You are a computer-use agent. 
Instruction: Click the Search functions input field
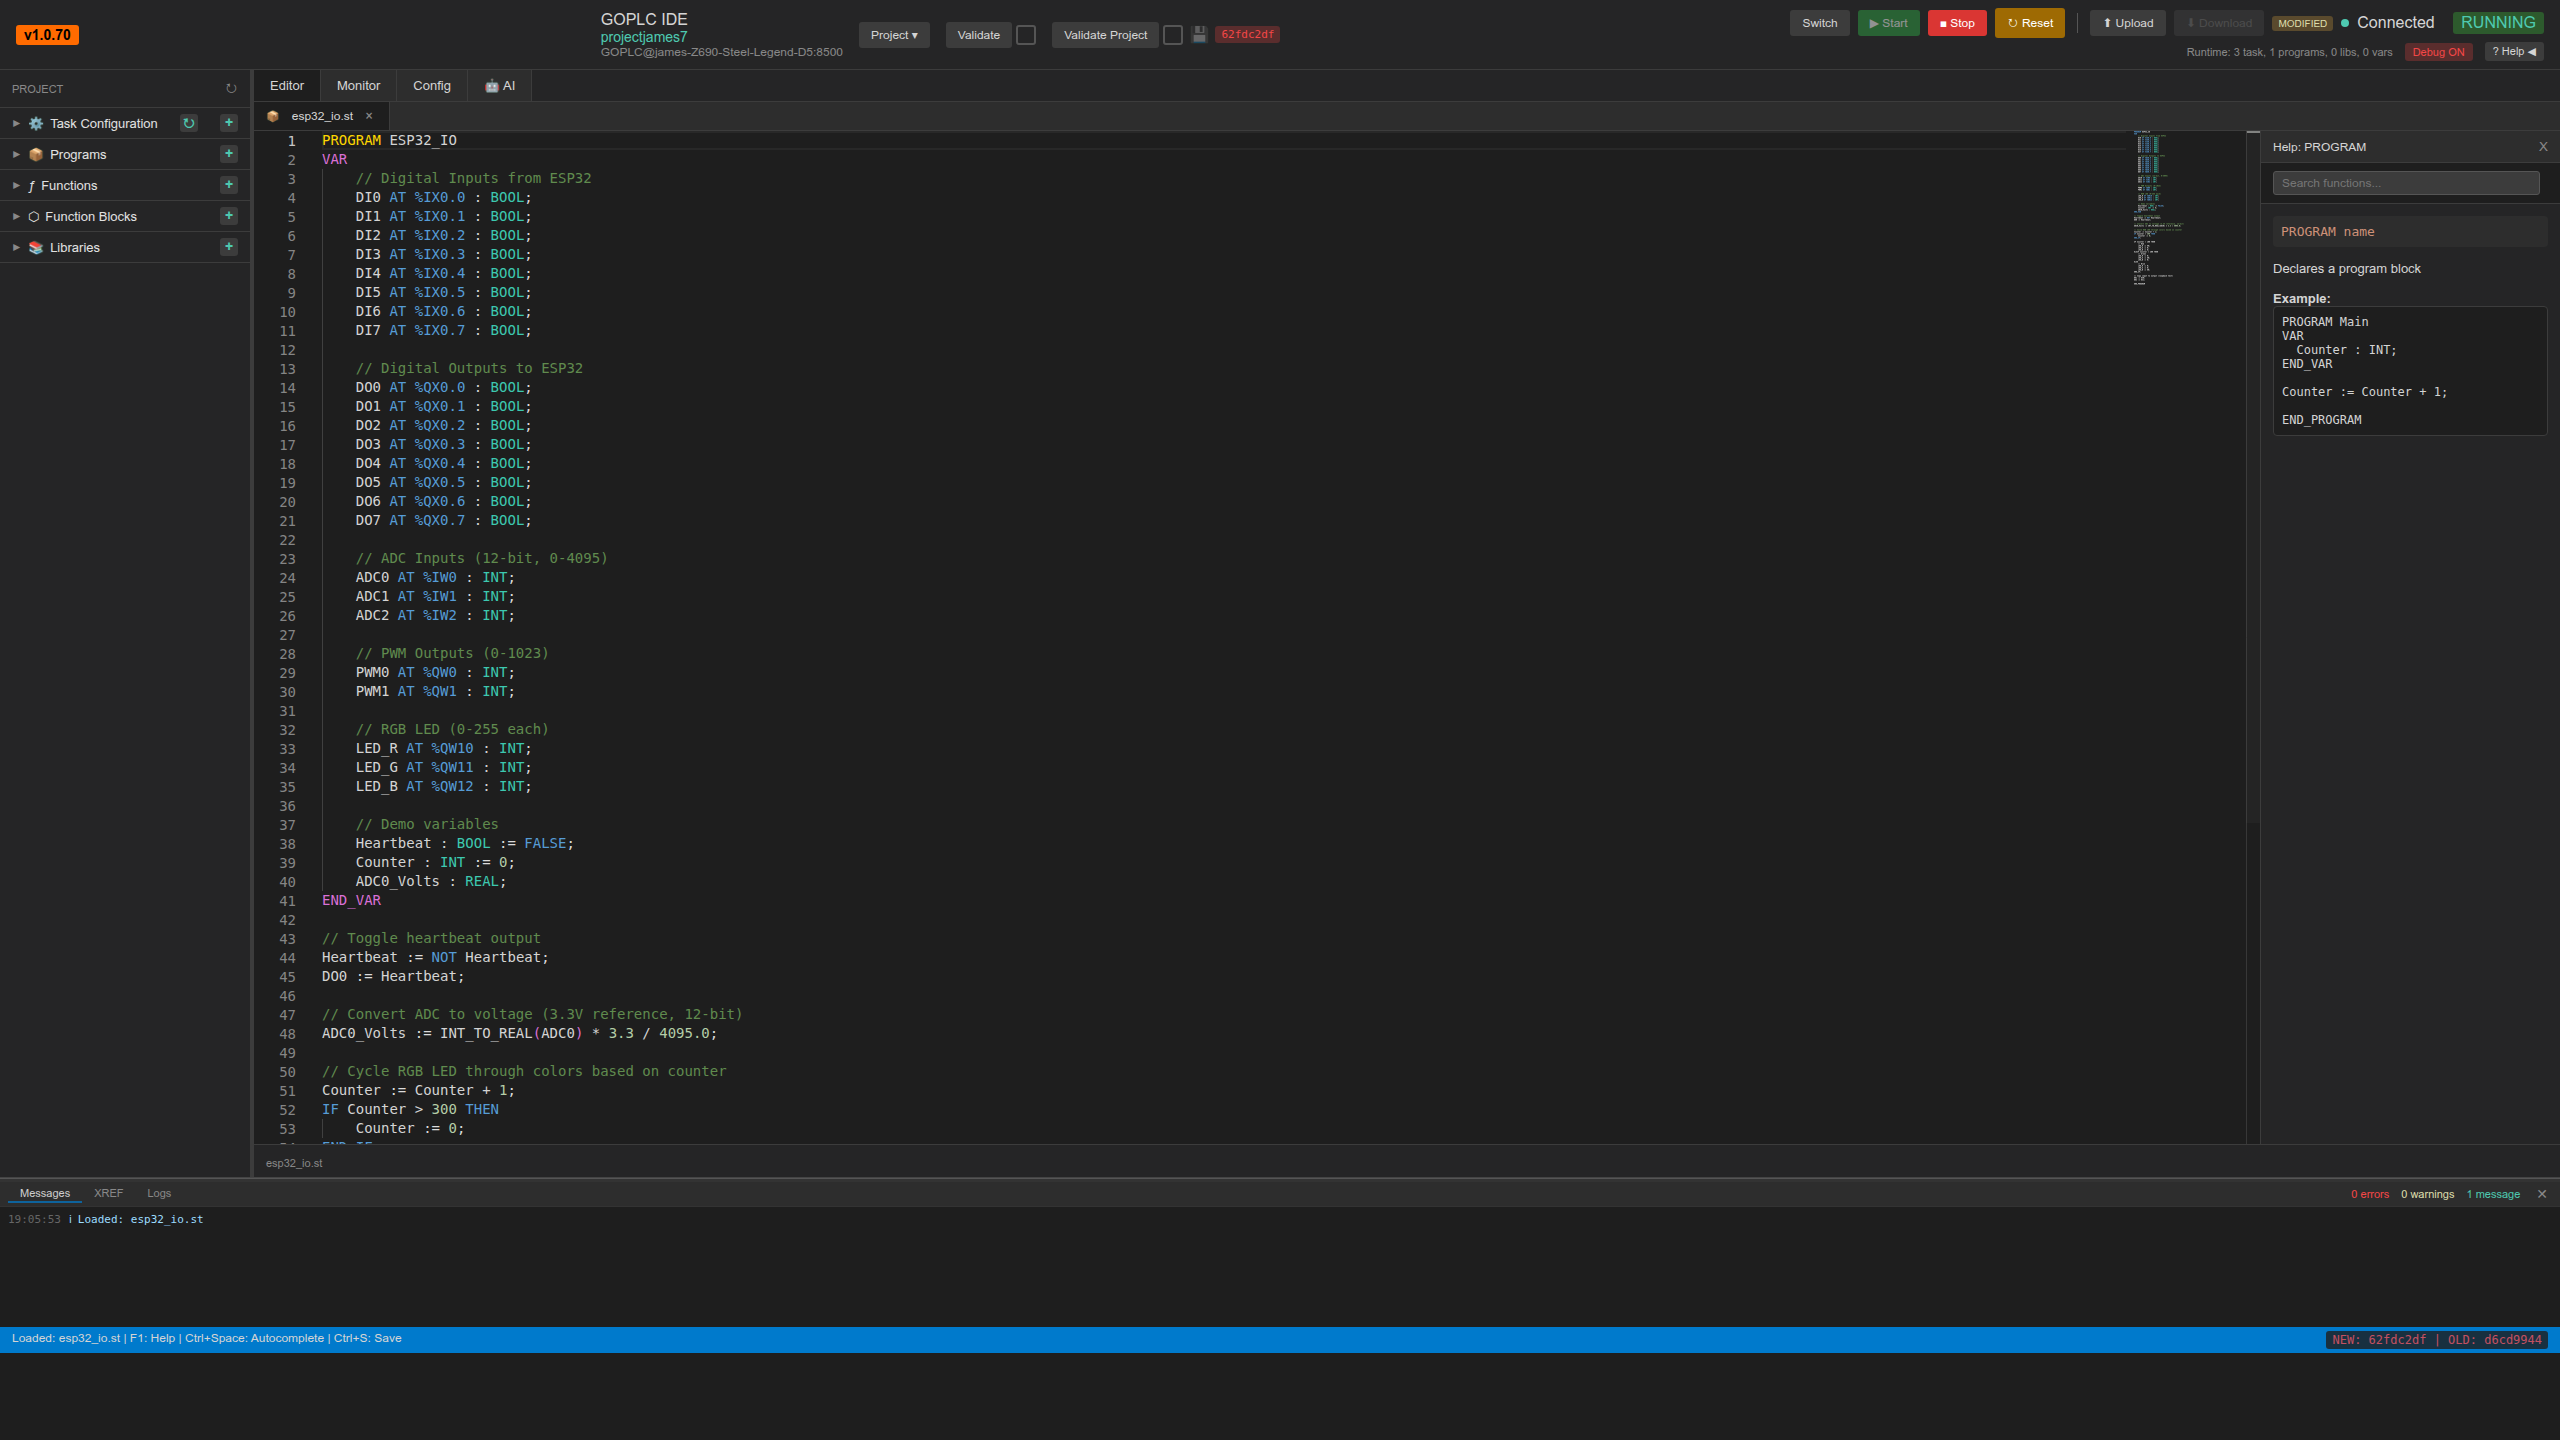click(2406, 183)
